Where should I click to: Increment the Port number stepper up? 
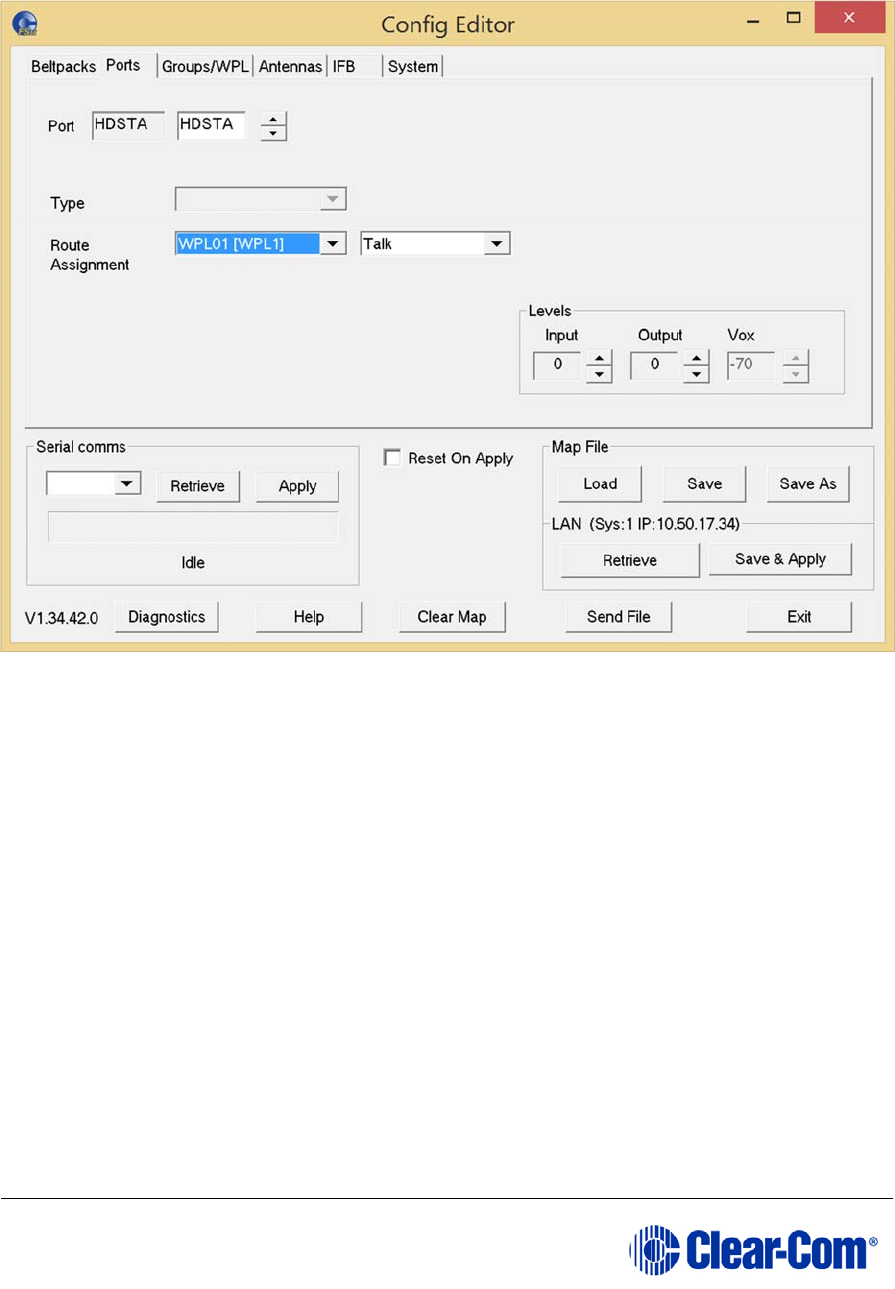(x=273, y=119)
